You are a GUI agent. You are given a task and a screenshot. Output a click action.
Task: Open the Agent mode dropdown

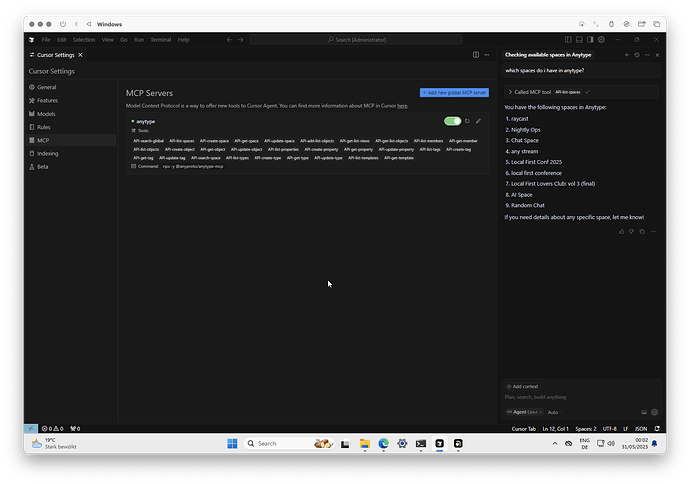[x=524, y=412]
